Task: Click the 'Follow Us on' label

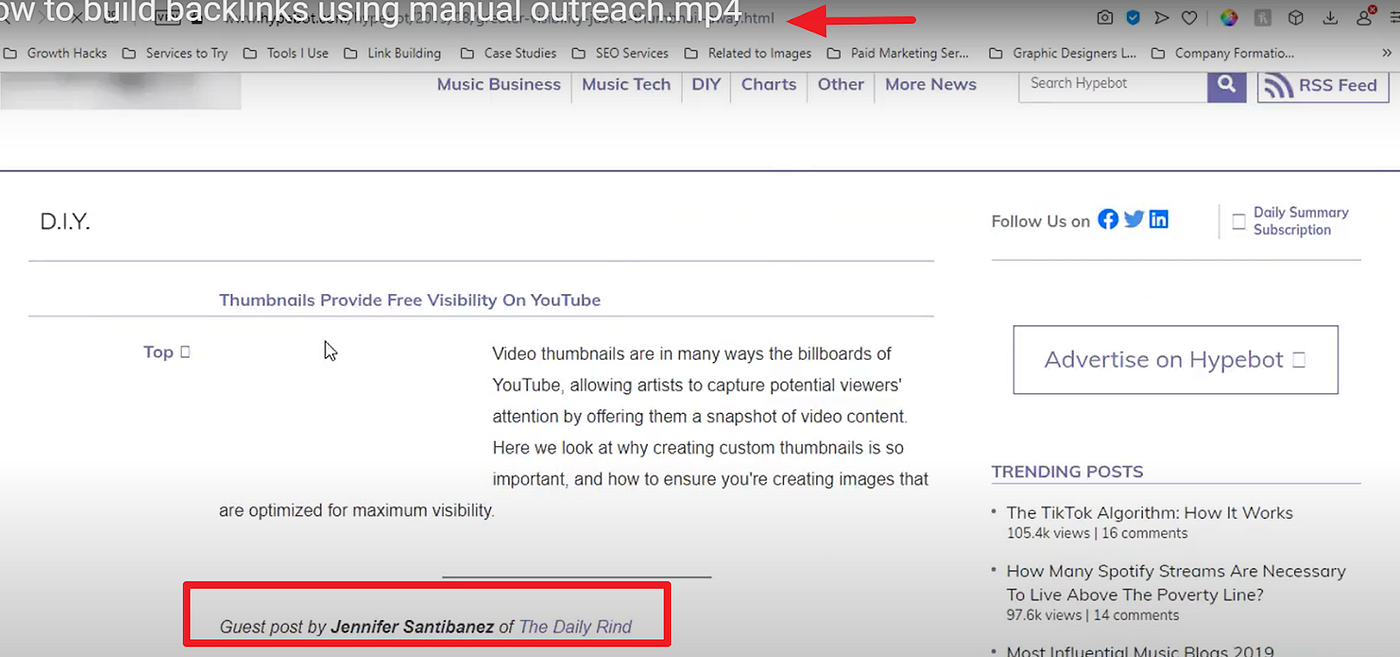Action: click(x=1040, y=222)
